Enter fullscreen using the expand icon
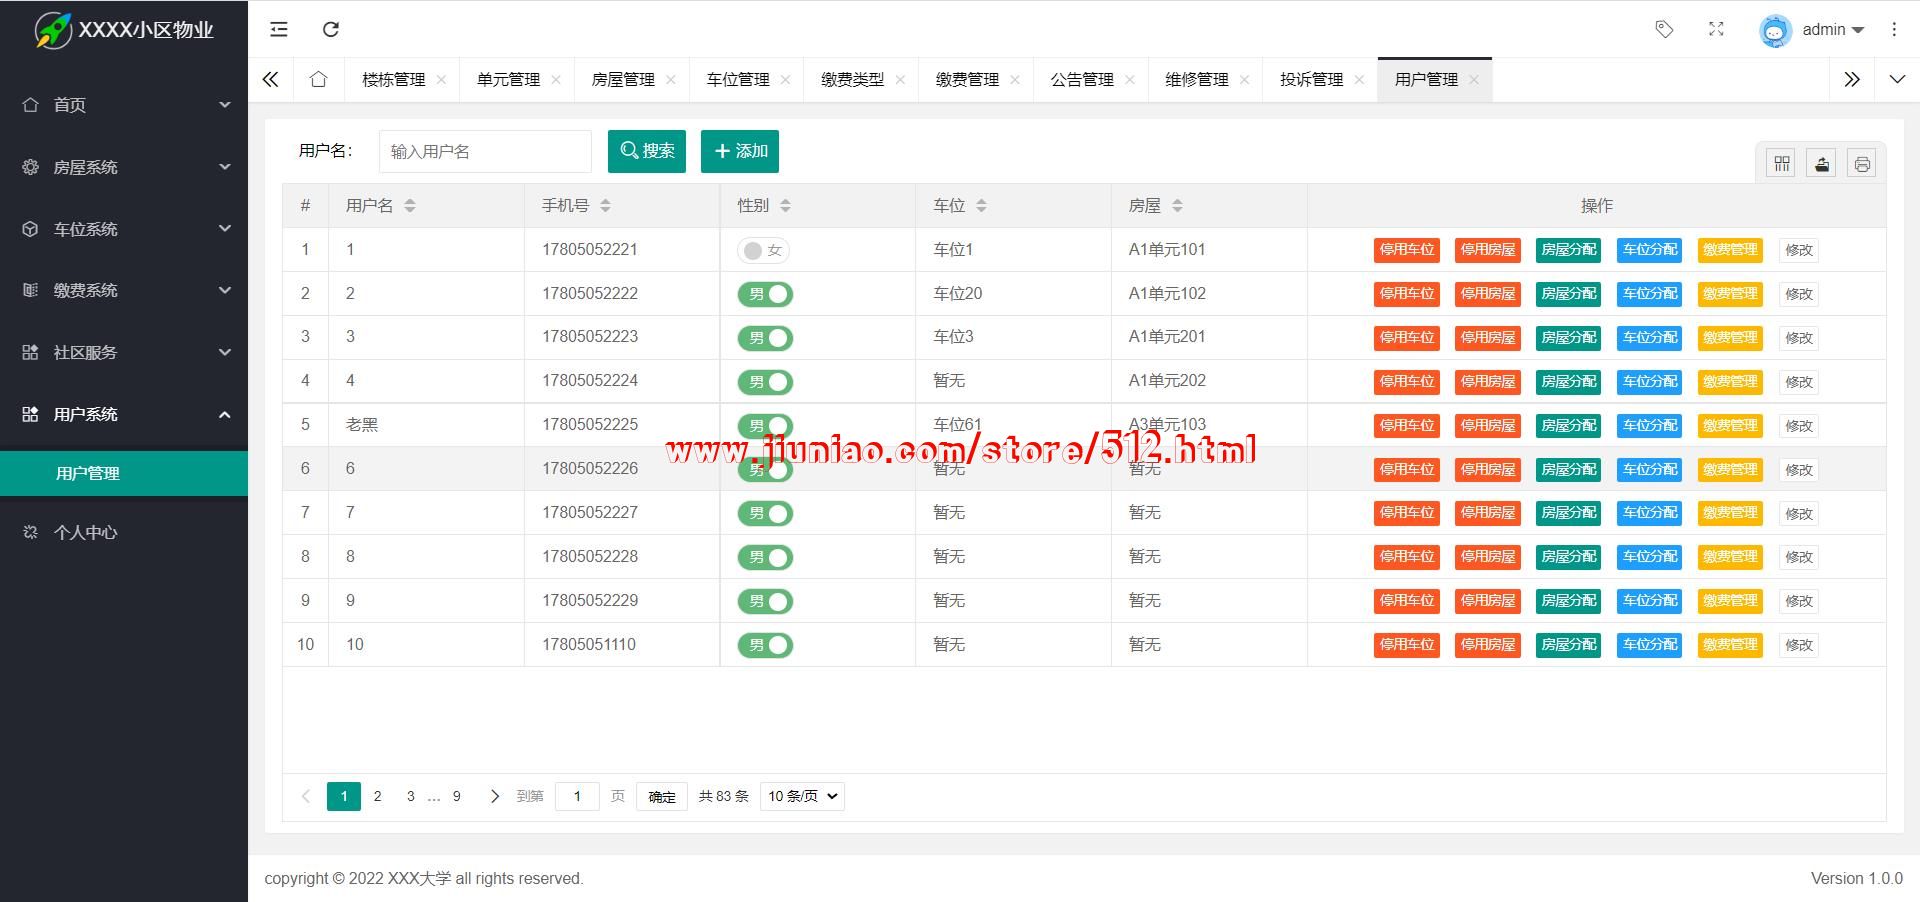This screenshot has height=902, width=1920. 1716,30
